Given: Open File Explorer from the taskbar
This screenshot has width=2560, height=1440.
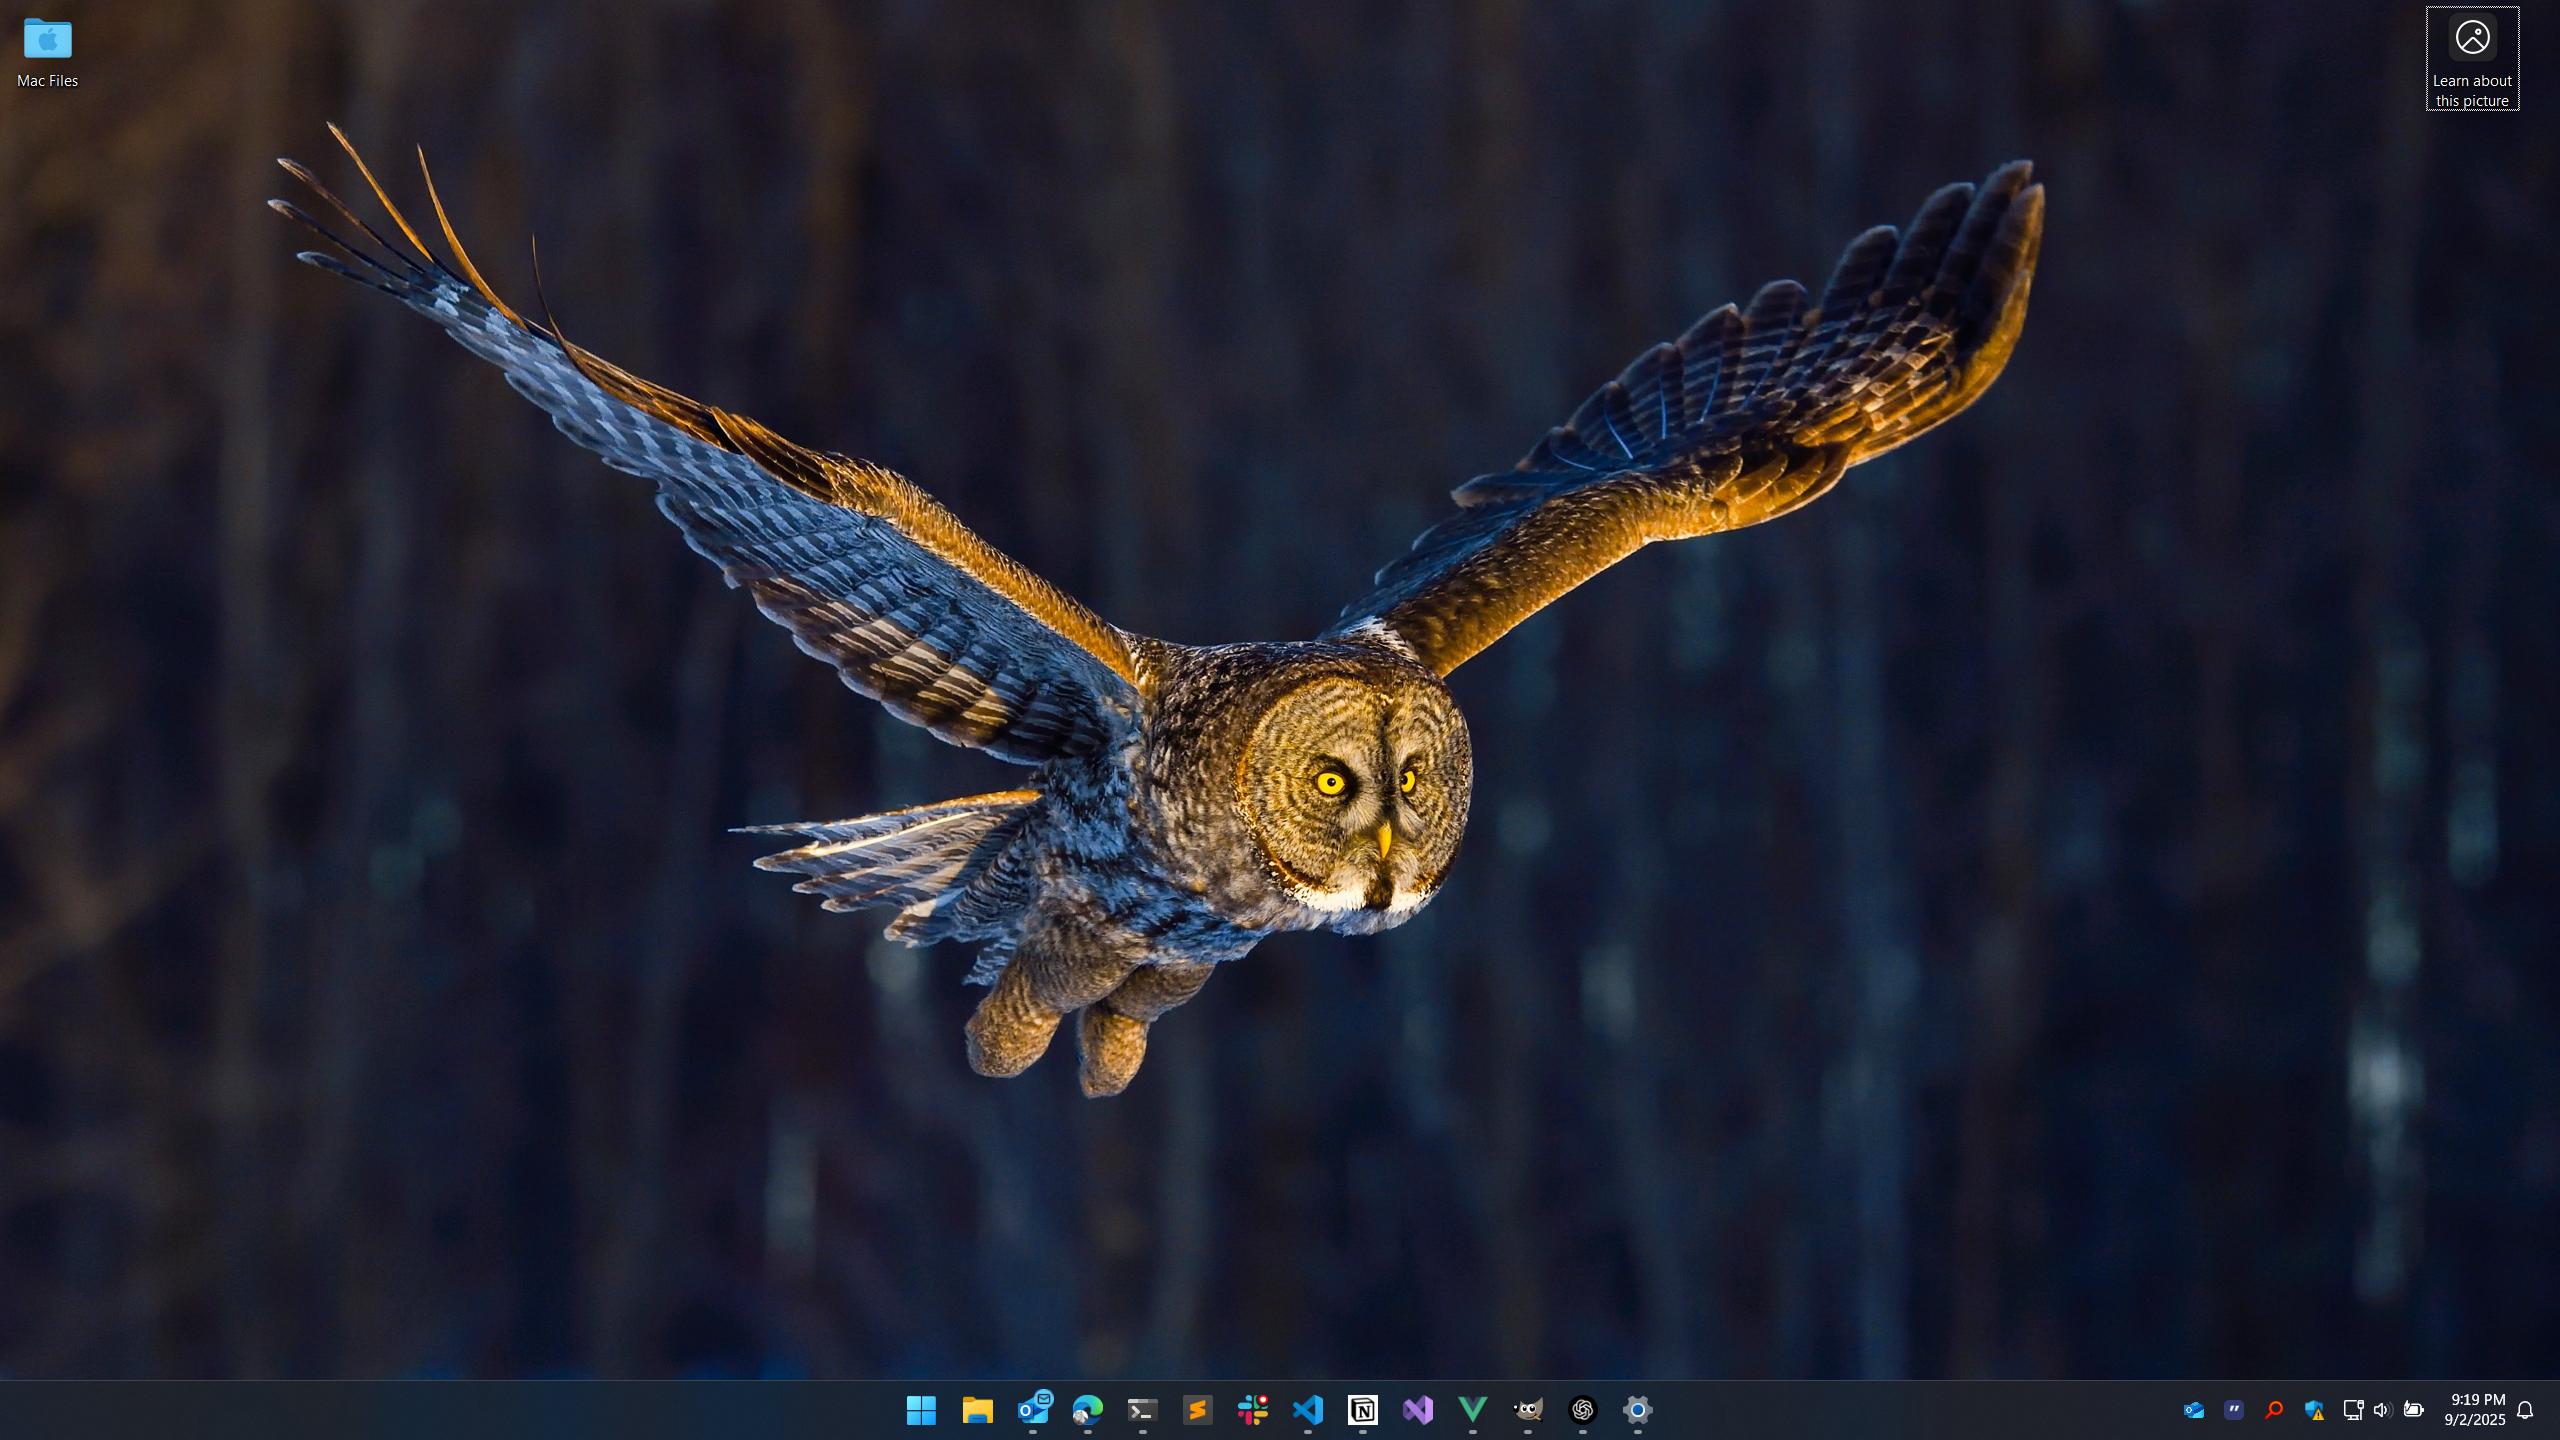Looking at the screenshot, I should (977, 1410).
